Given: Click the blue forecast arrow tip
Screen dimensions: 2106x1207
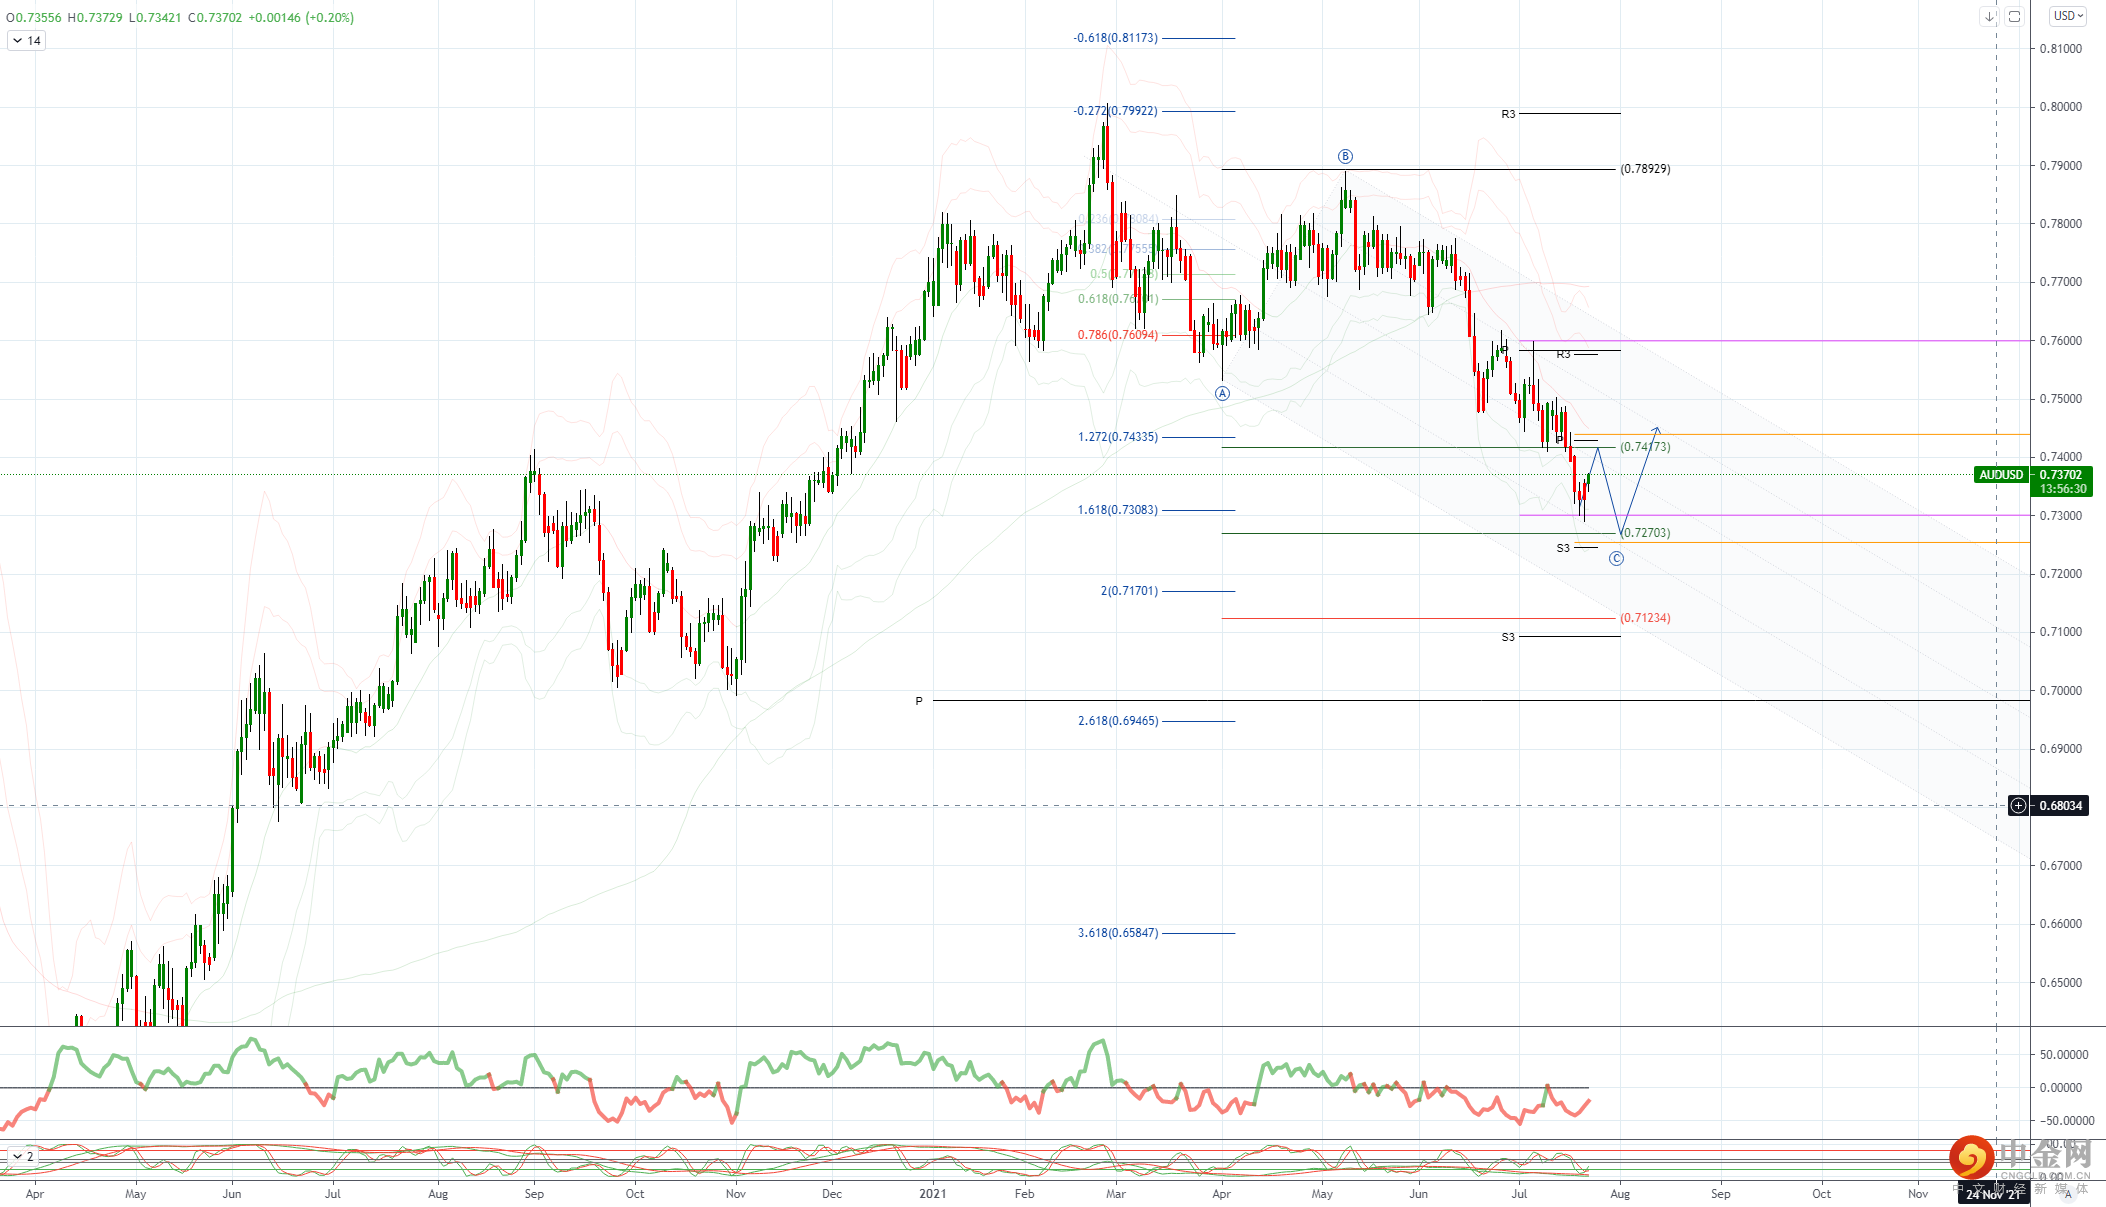Looking at the screenshot, I should (x=1657, y=429).
